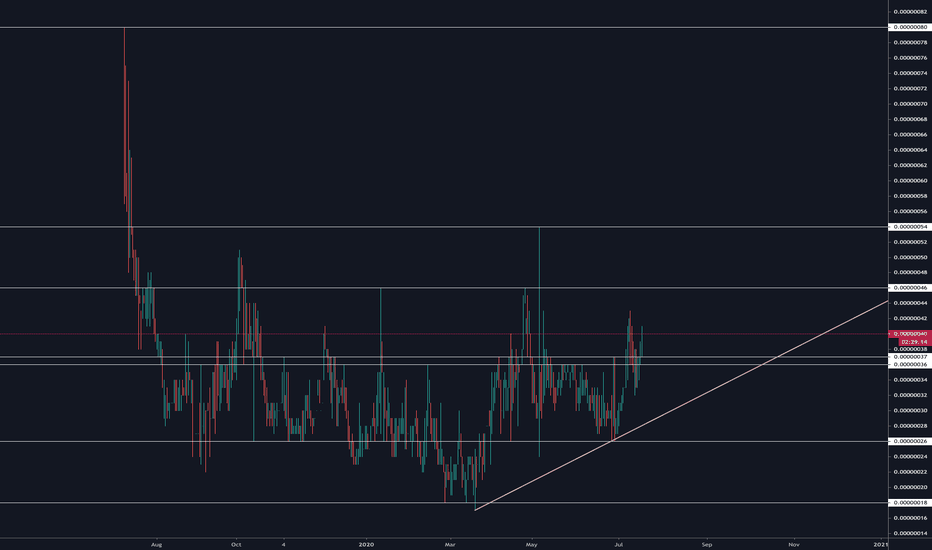Click the 0.00000020 price axis value

tap(911, 488)
